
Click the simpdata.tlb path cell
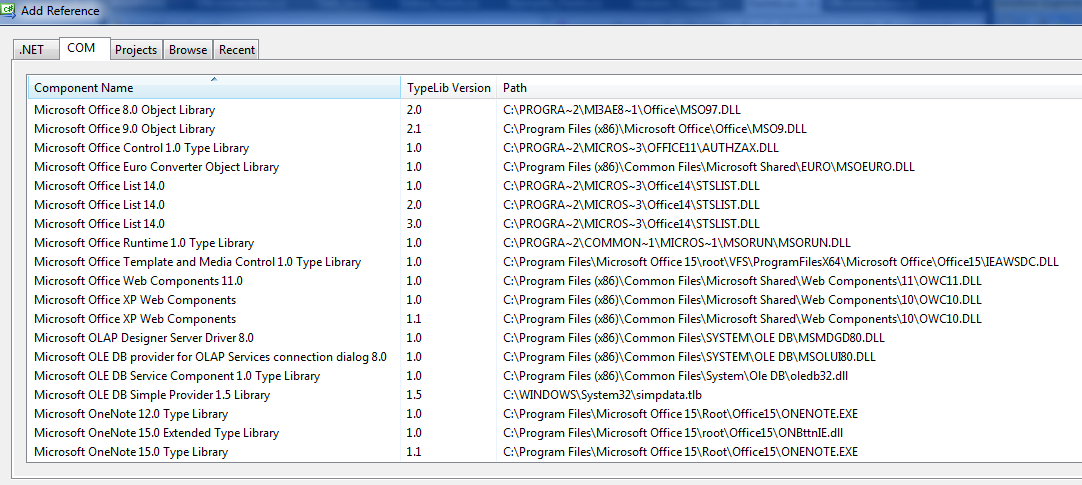(603, 395)
